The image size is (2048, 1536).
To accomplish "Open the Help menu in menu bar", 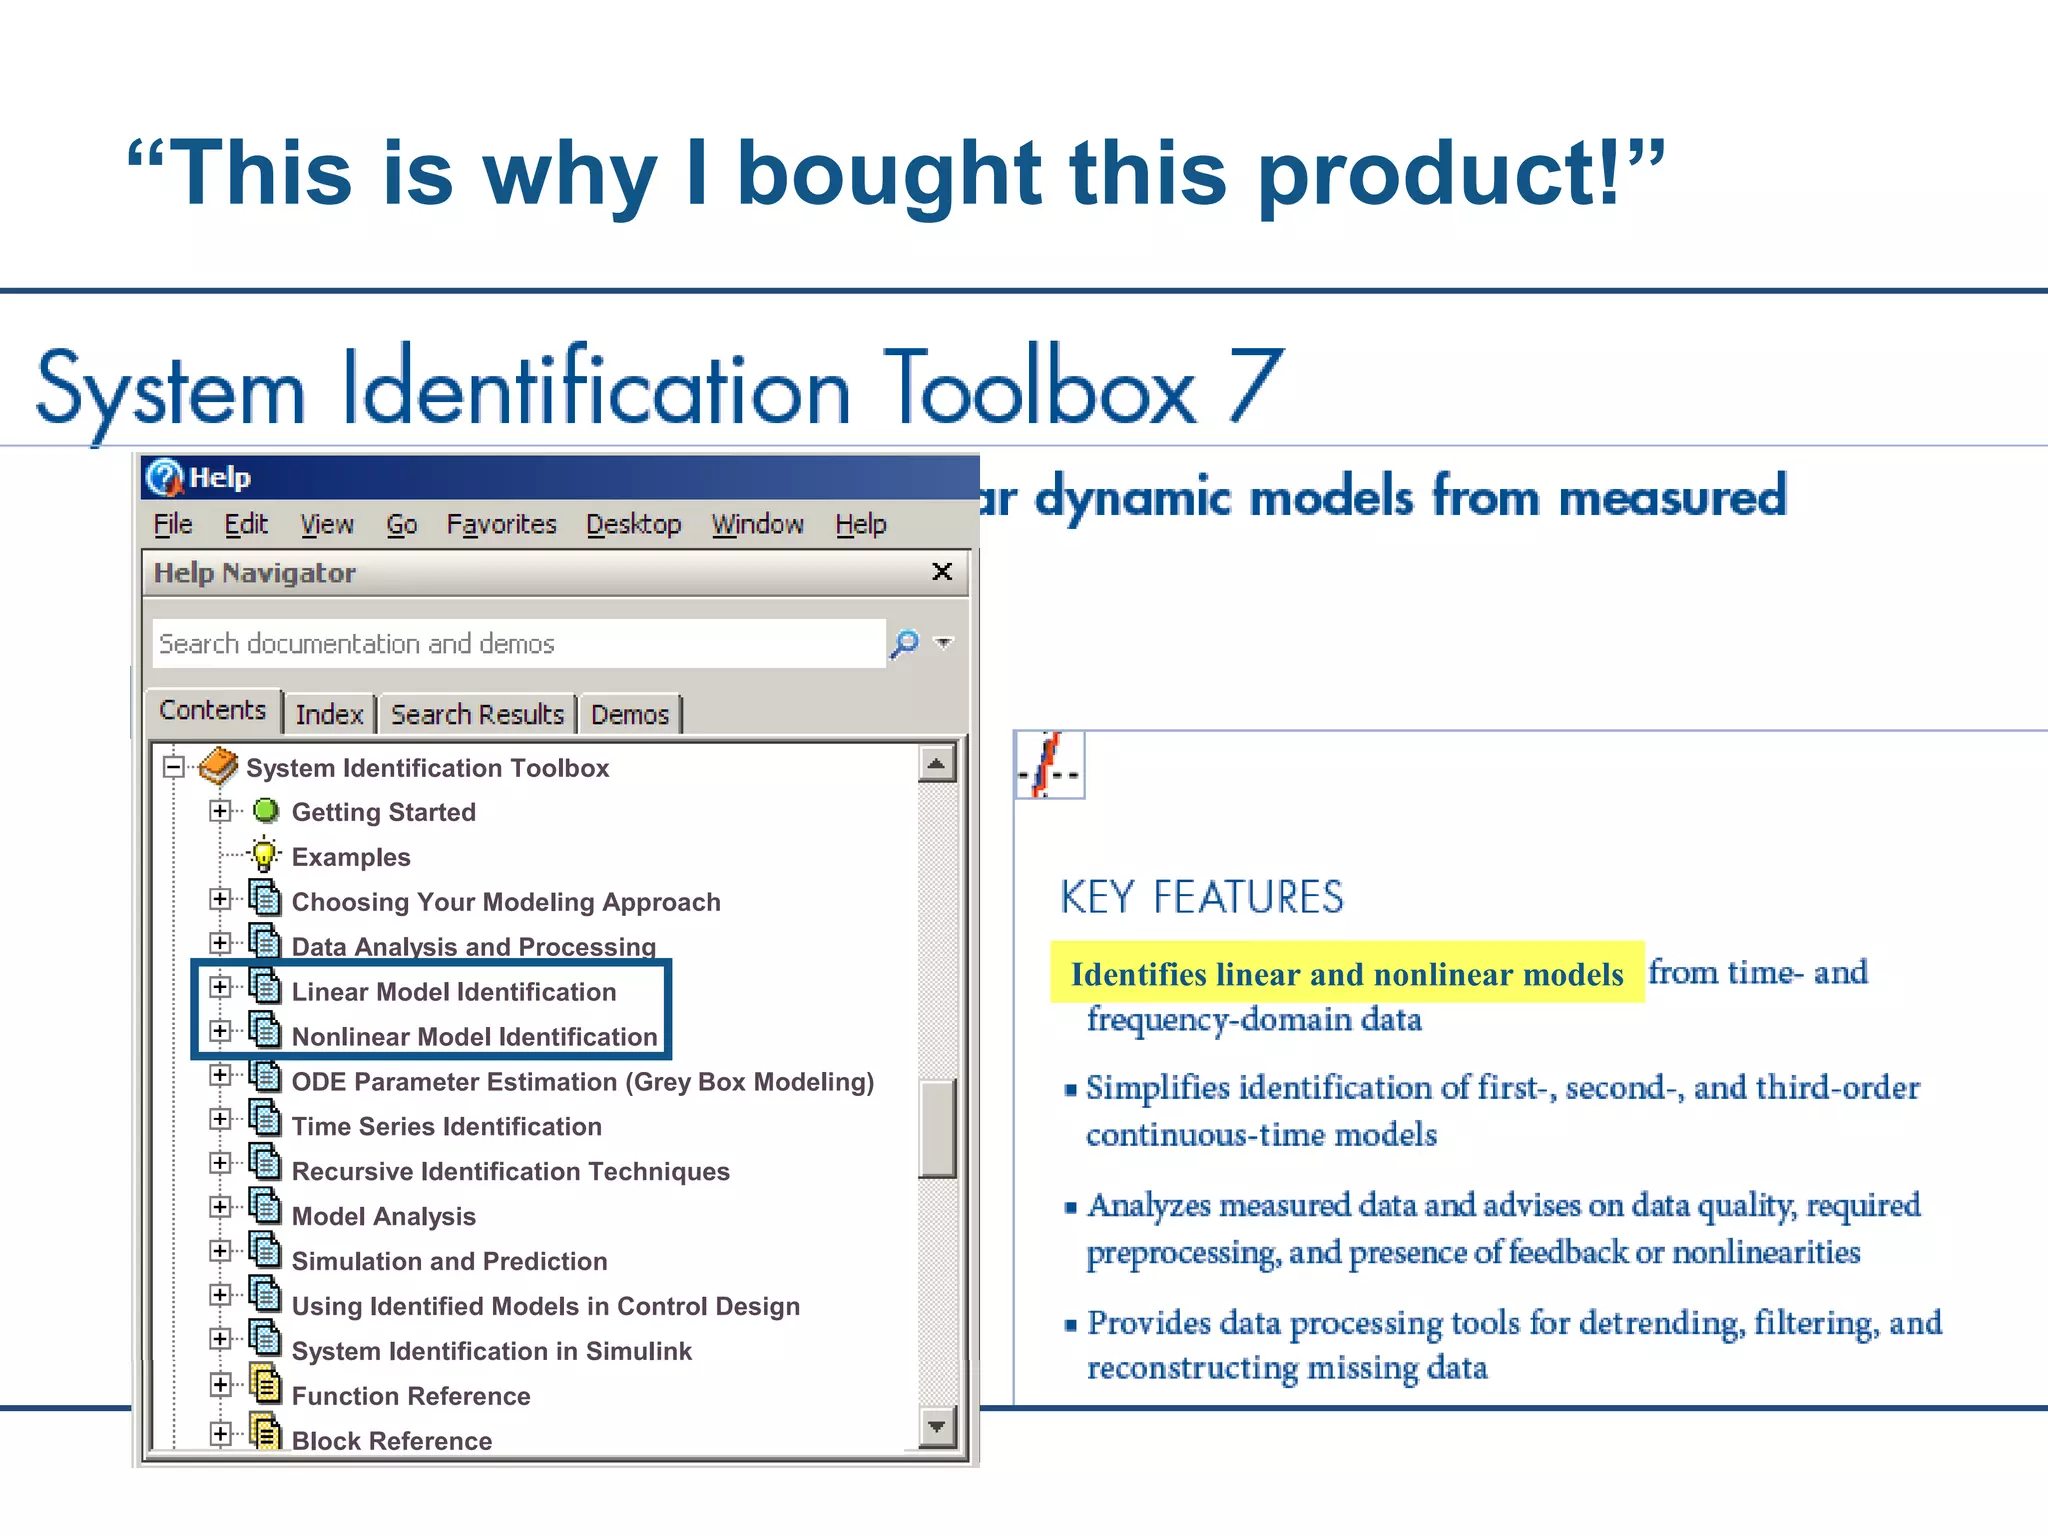I will [x=861, y=524].
